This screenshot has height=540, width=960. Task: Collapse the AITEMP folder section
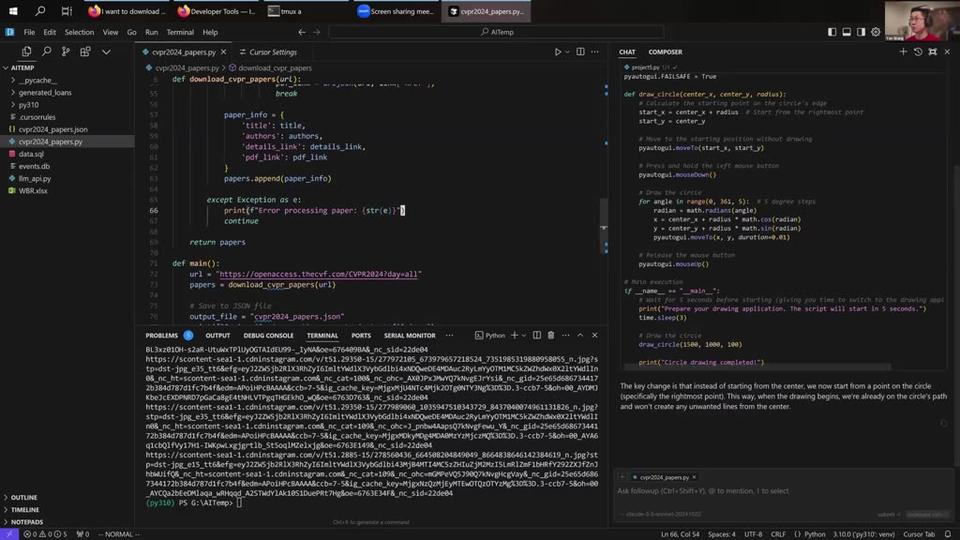coord(67,68)
